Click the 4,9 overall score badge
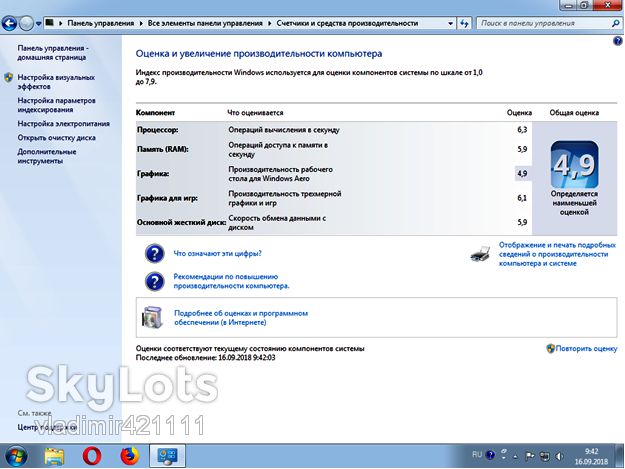This screenshot has height=469, width=625. 574,164
